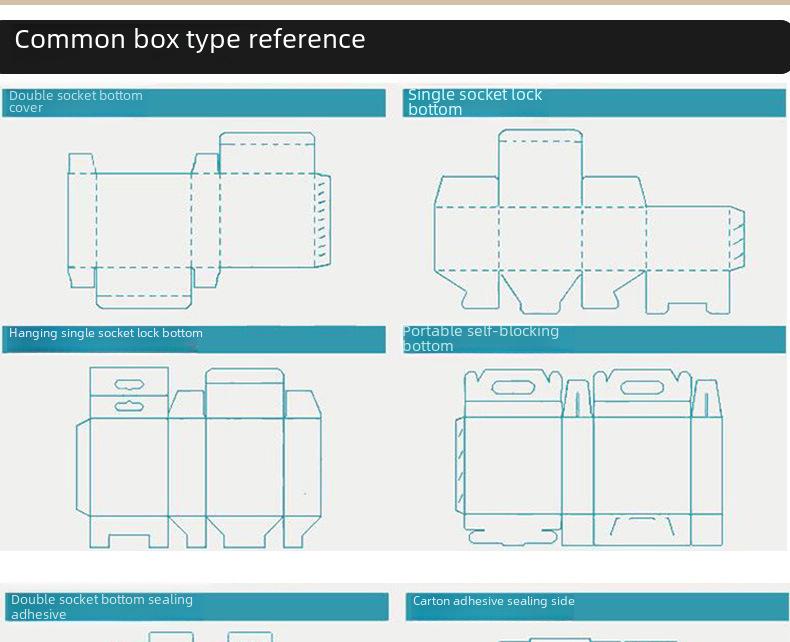This screenshot has width=790, height=642.
Task: Select the bottom tuck flap of double socket diagram
Action: click(x=143, y=287)
